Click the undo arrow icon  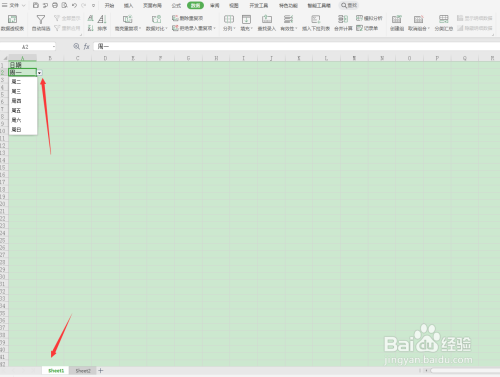point(74,5)
